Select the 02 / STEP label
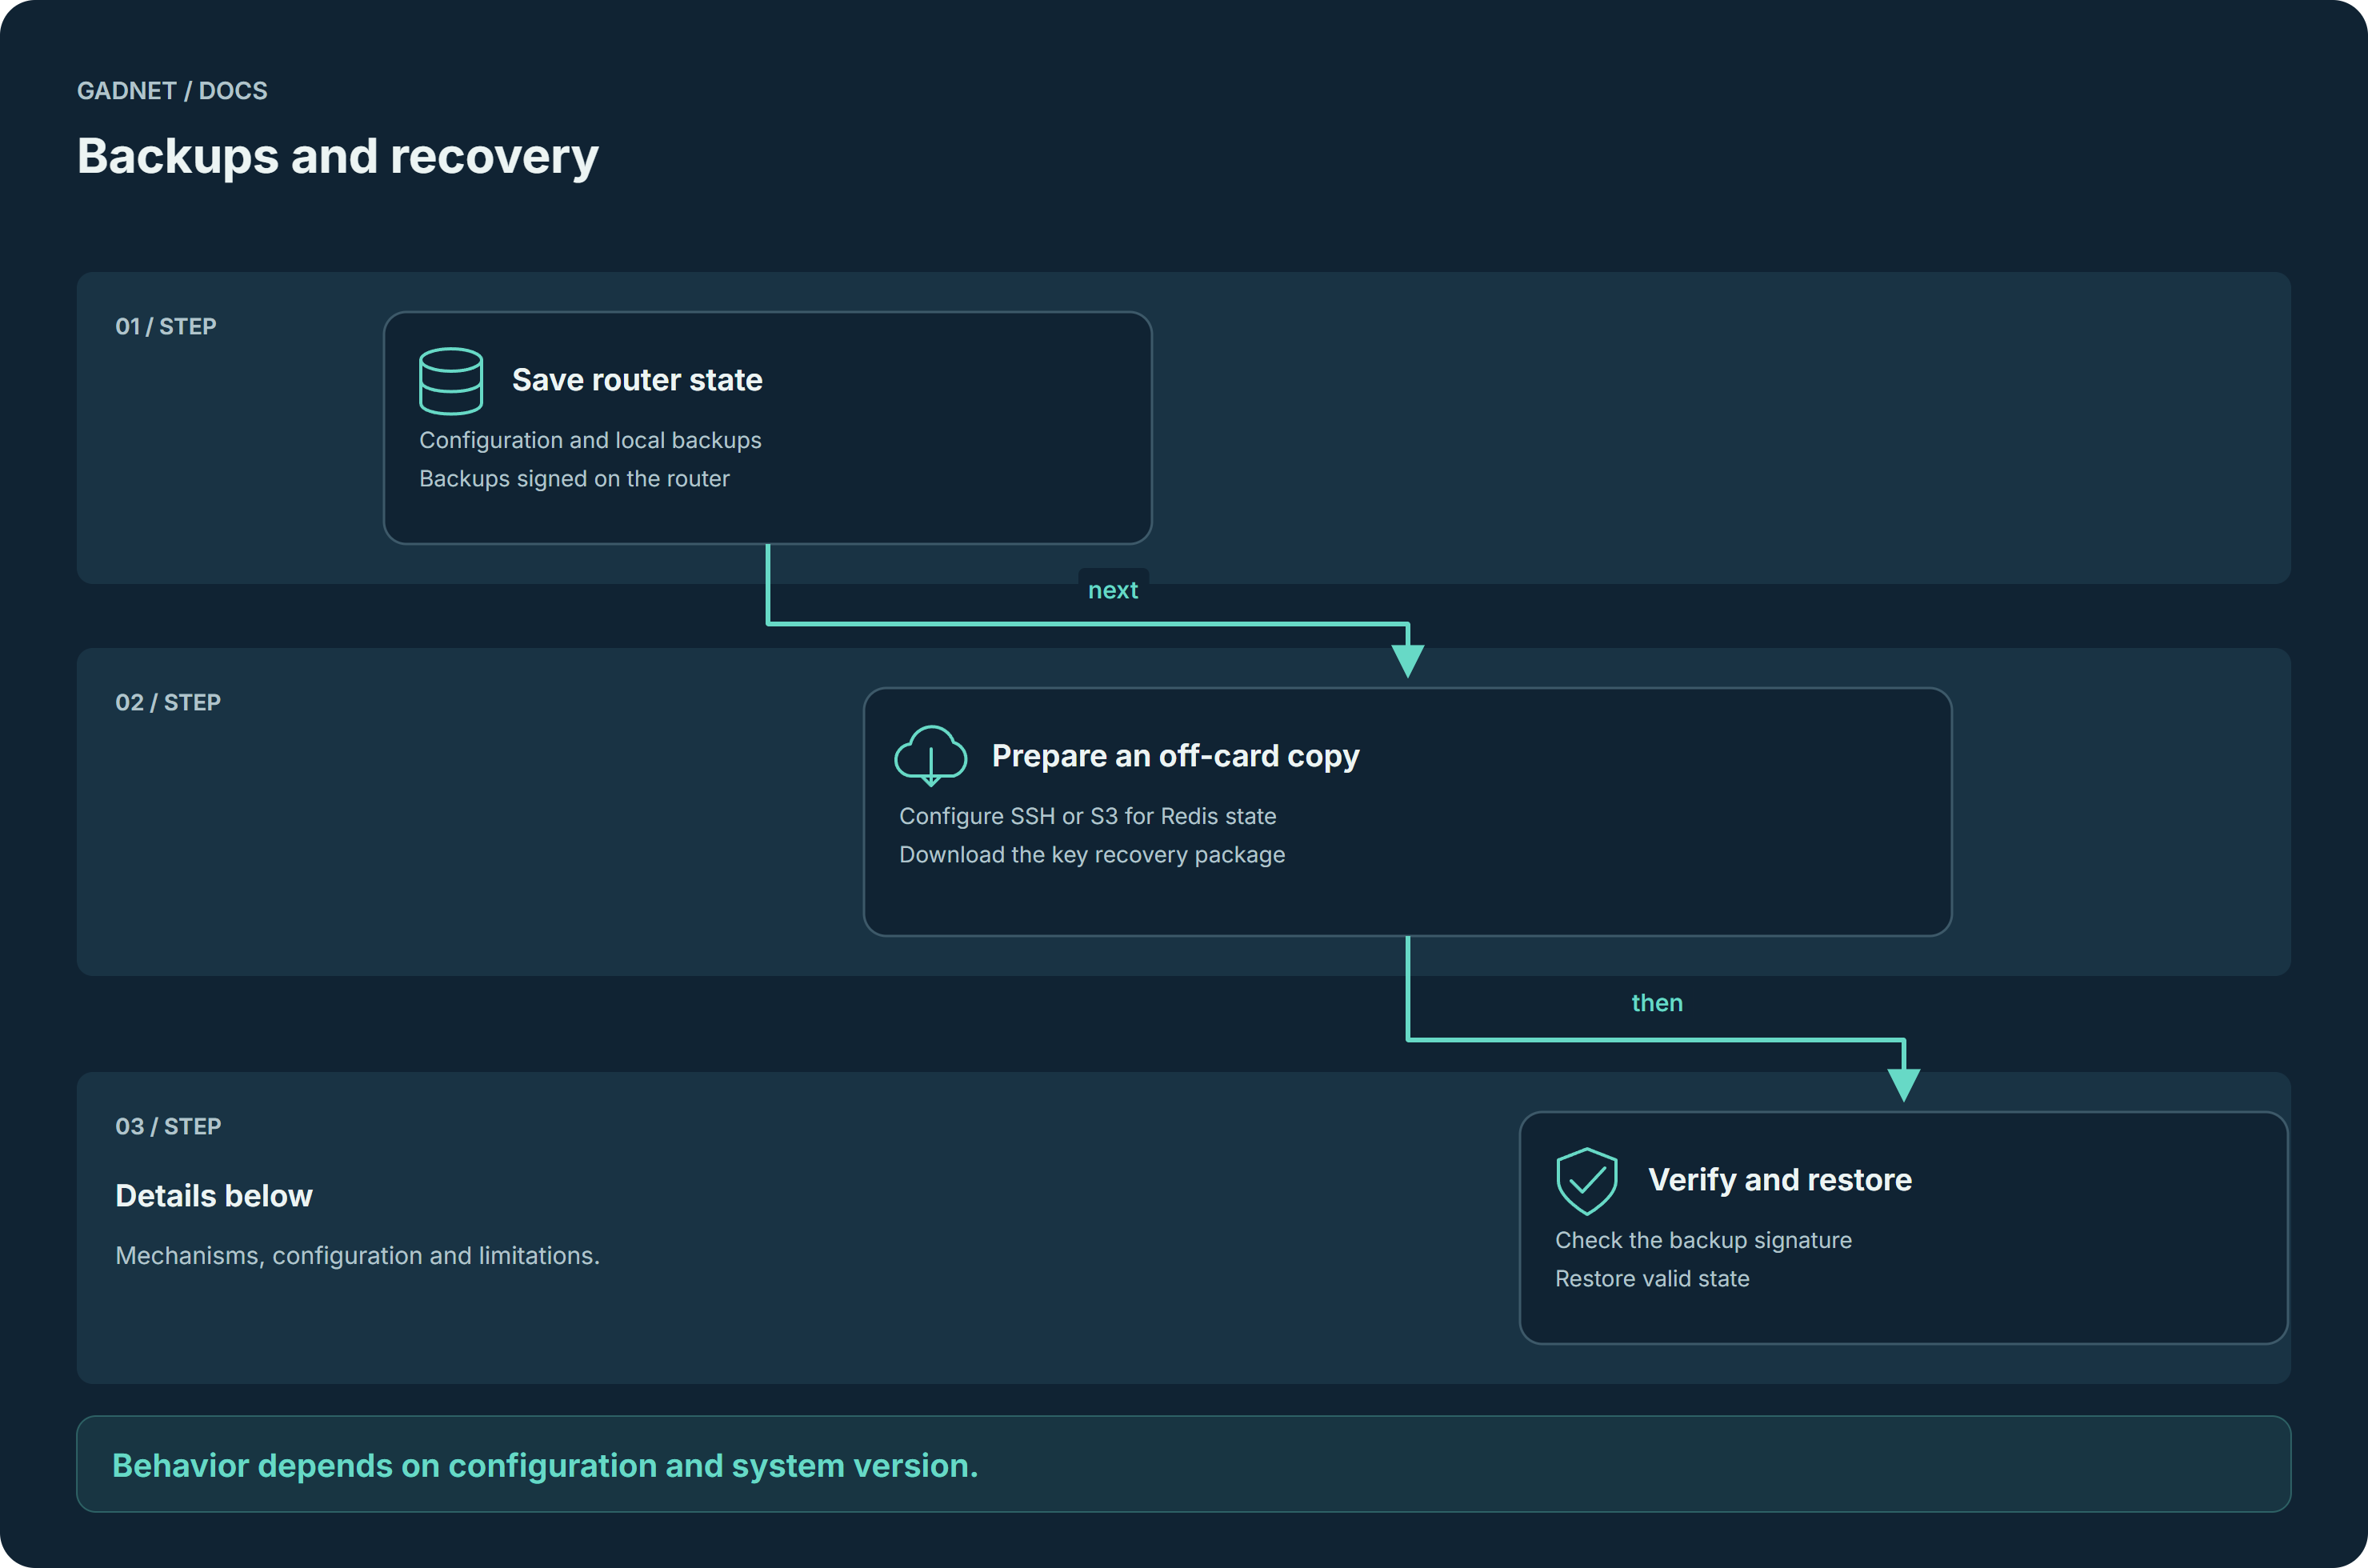Screen dimensions: 2368x1568 [168, 703]
